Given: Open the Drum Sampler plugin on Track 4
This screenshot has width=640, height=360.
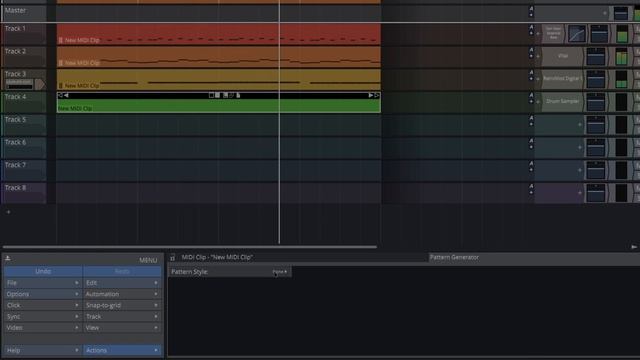Looking at the screenshot, I should [x=562, y=102].
